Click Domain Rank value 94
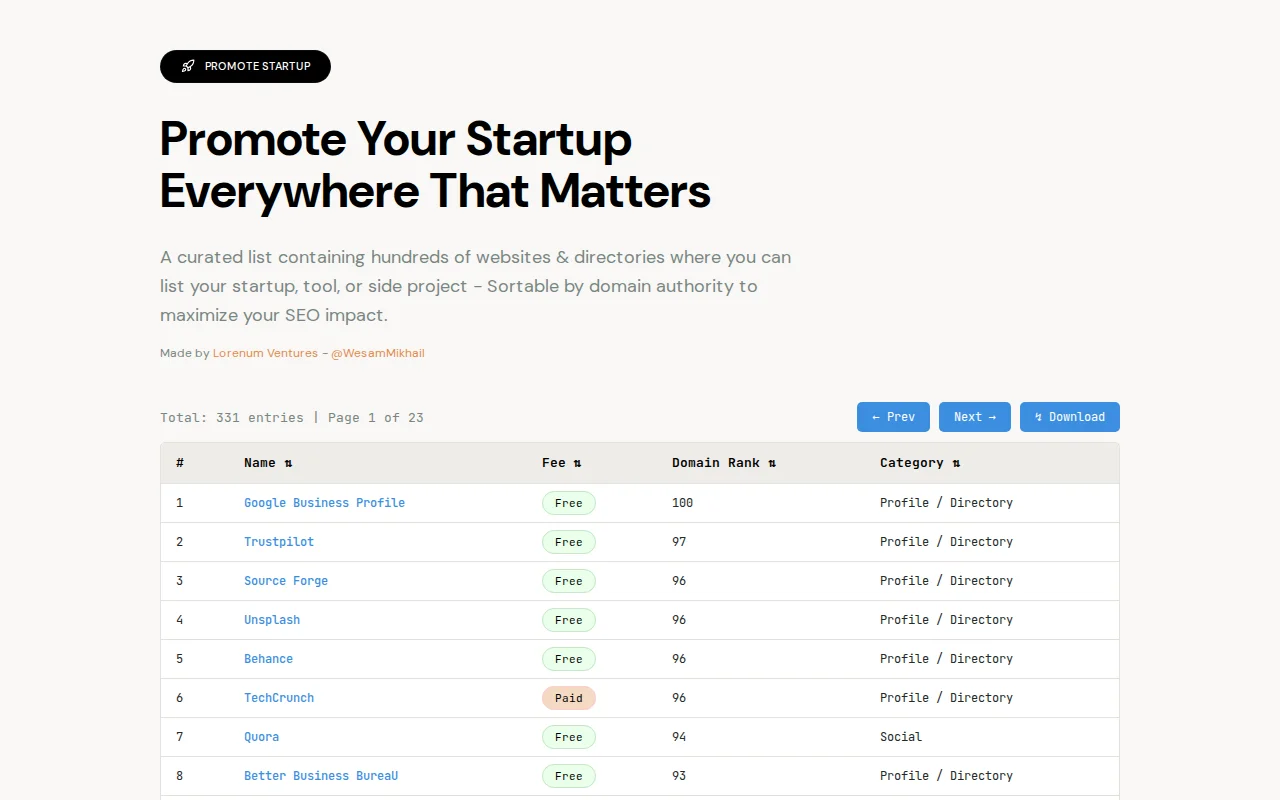The width and height of the screenshot is (1280, 800). point(679,737)
